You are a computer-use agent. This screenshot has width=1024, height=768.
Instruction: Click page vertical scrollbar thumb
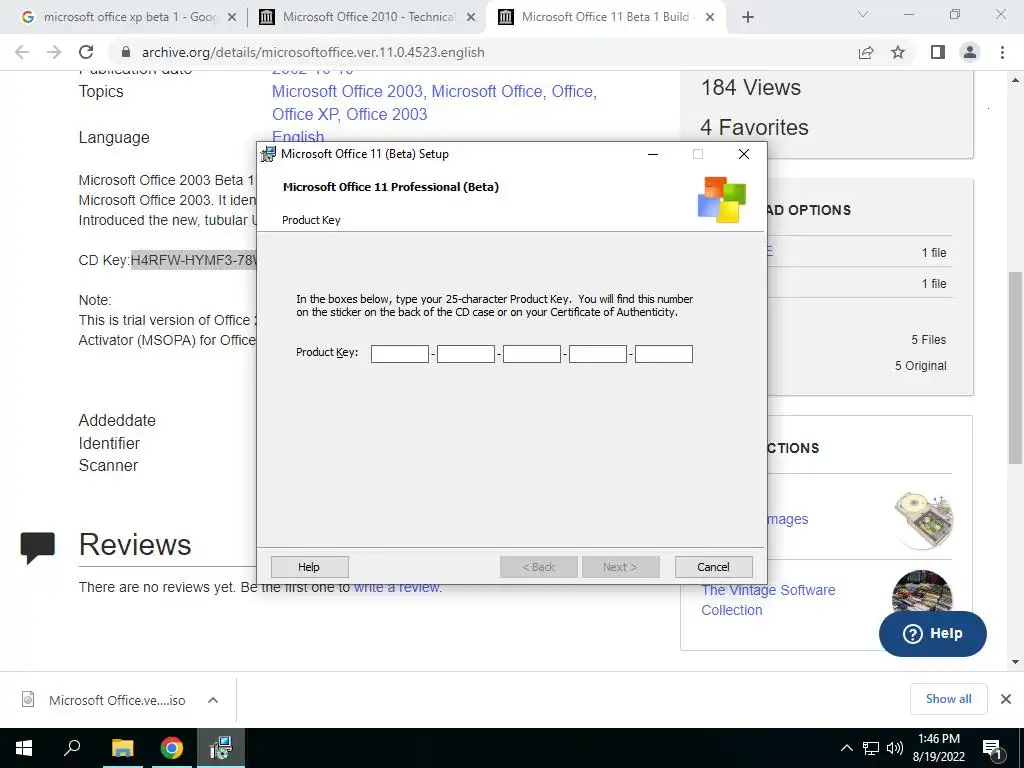(1015, 368)
